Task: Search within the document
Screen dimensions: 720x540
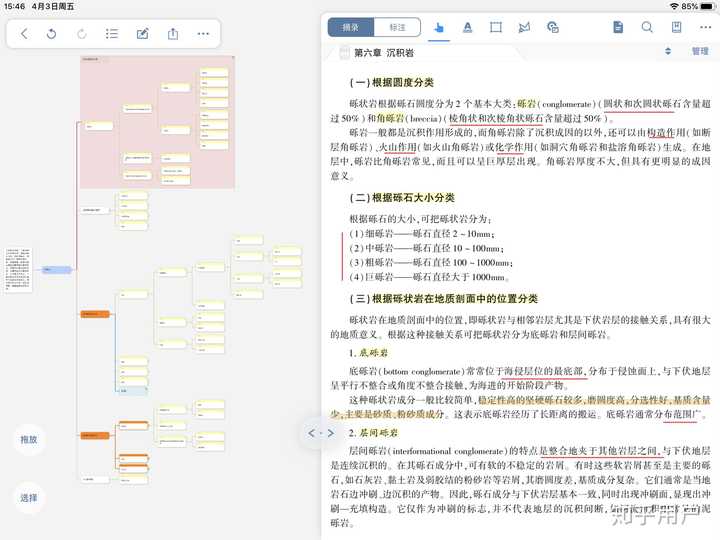Action: point(647,28)
